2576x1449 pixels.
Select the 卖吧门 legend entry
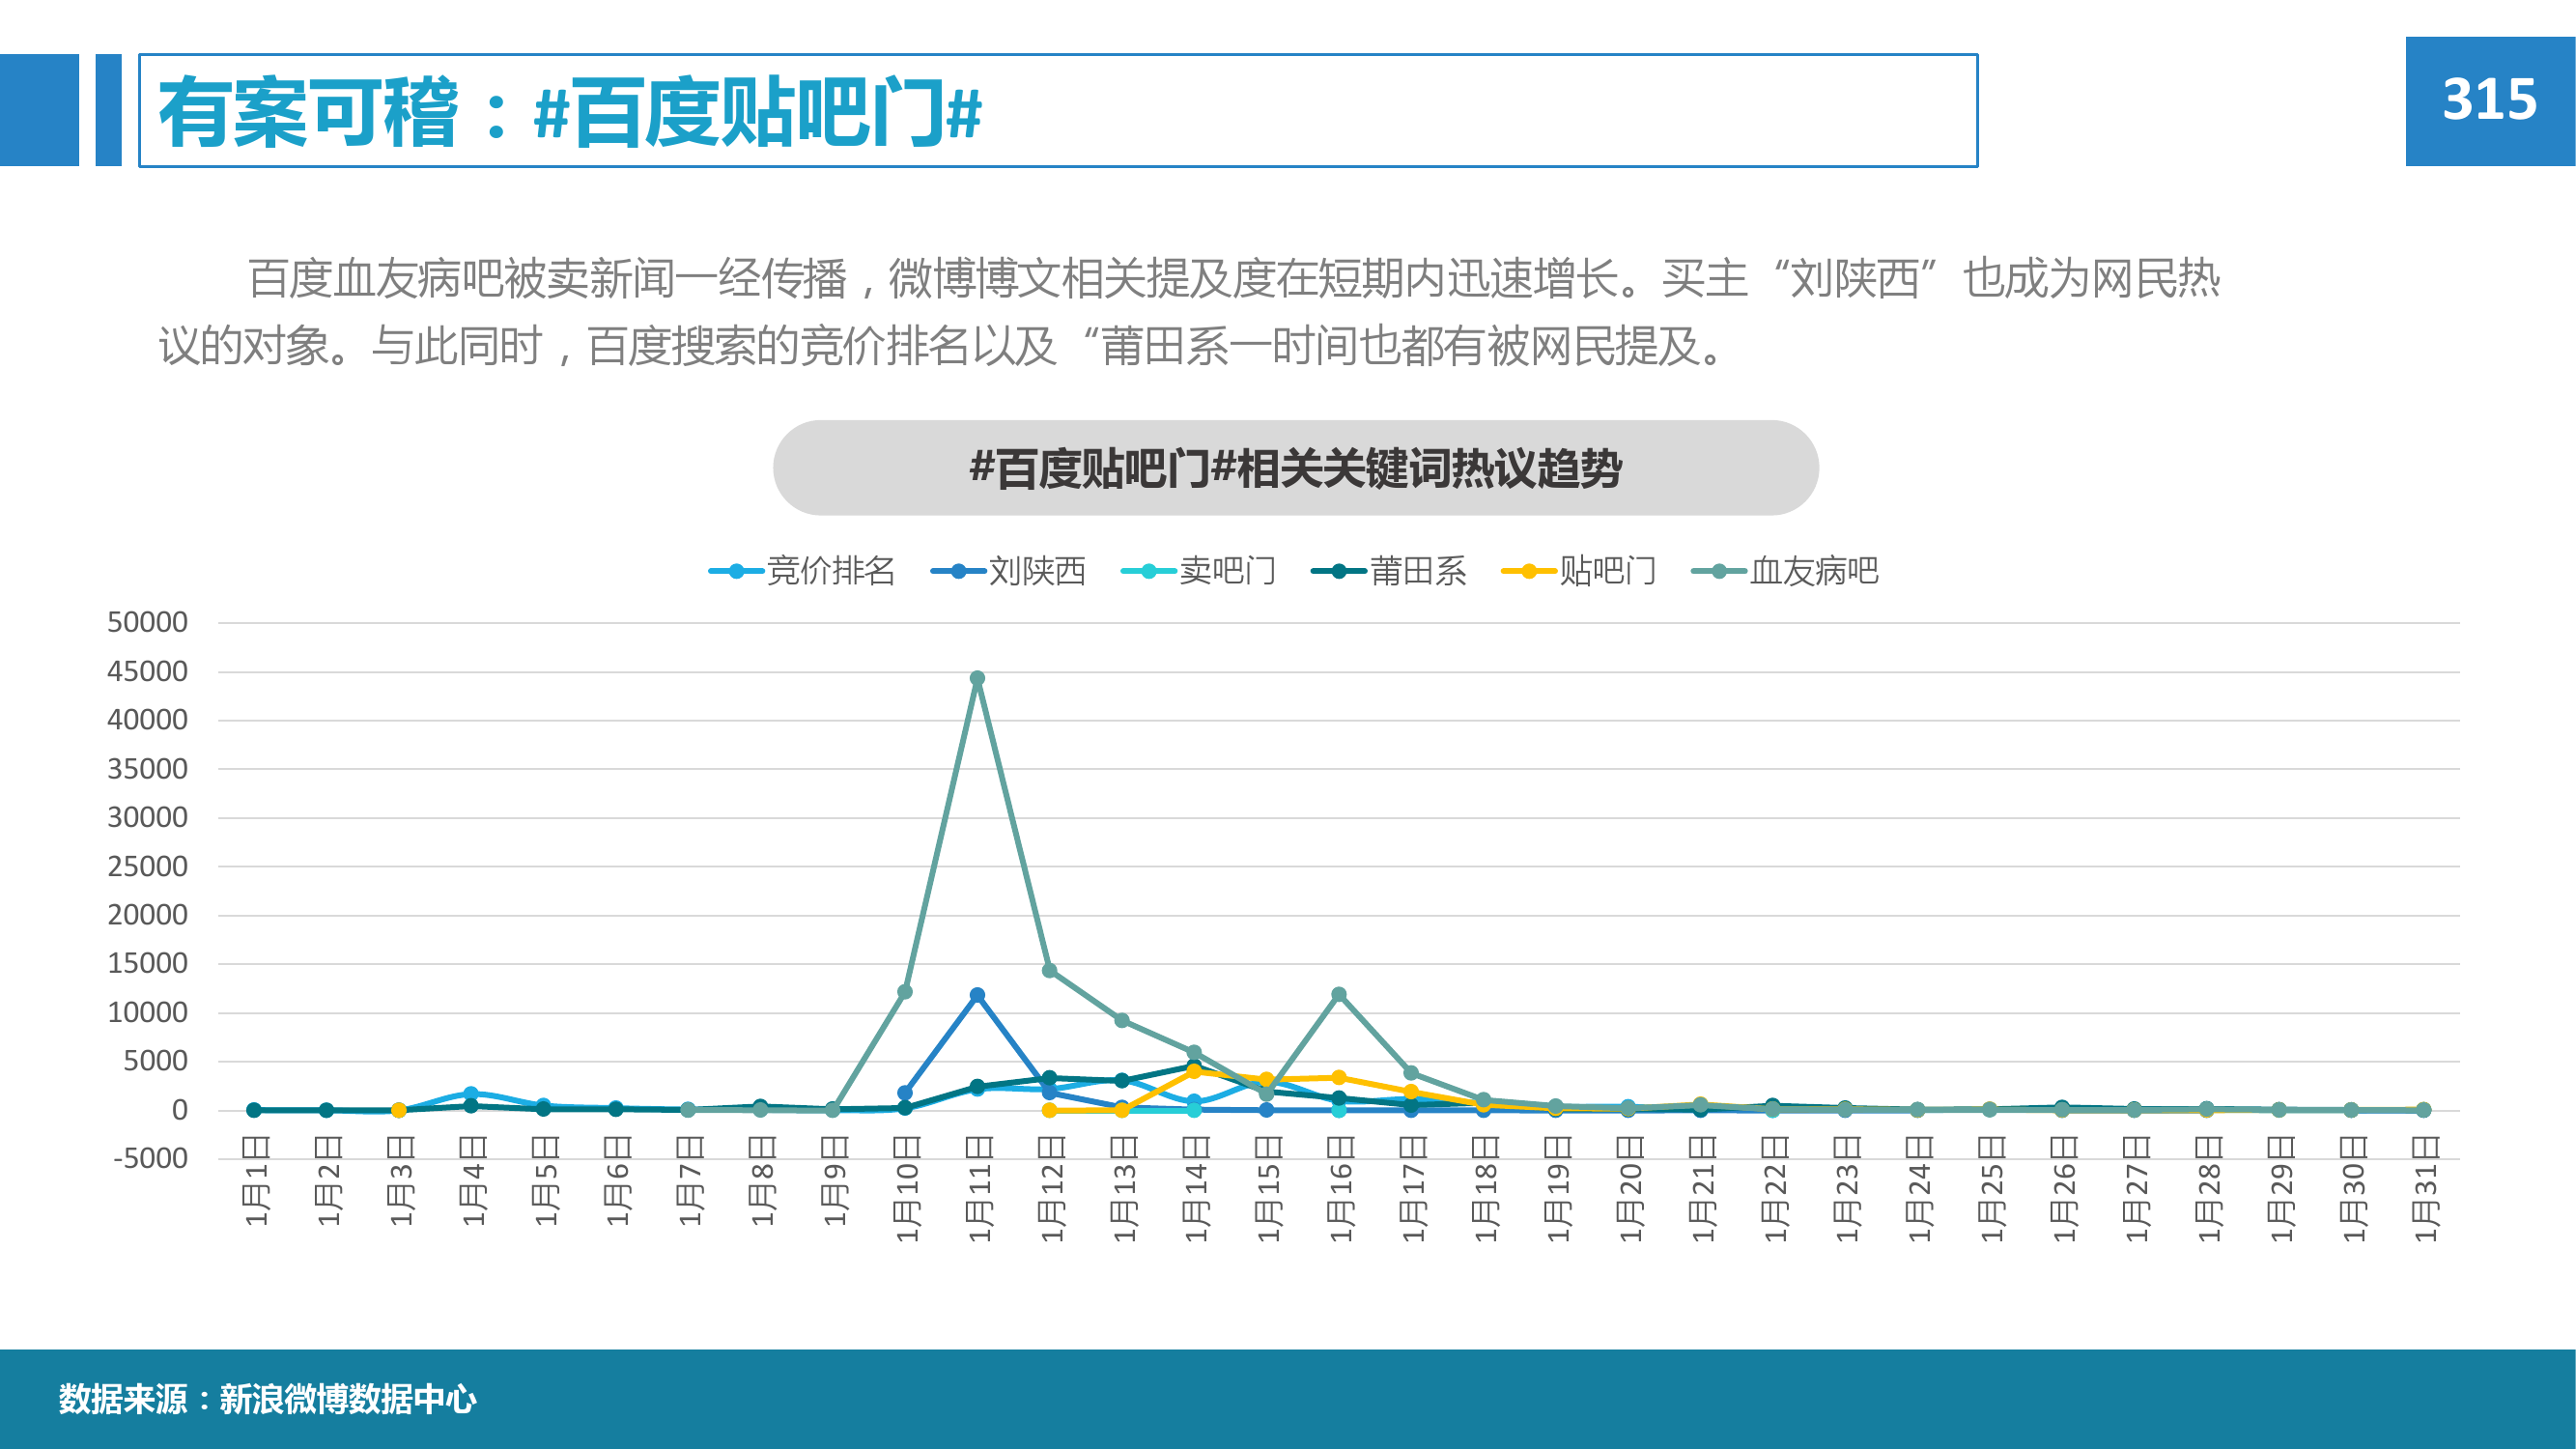[x=1199, y=571]
